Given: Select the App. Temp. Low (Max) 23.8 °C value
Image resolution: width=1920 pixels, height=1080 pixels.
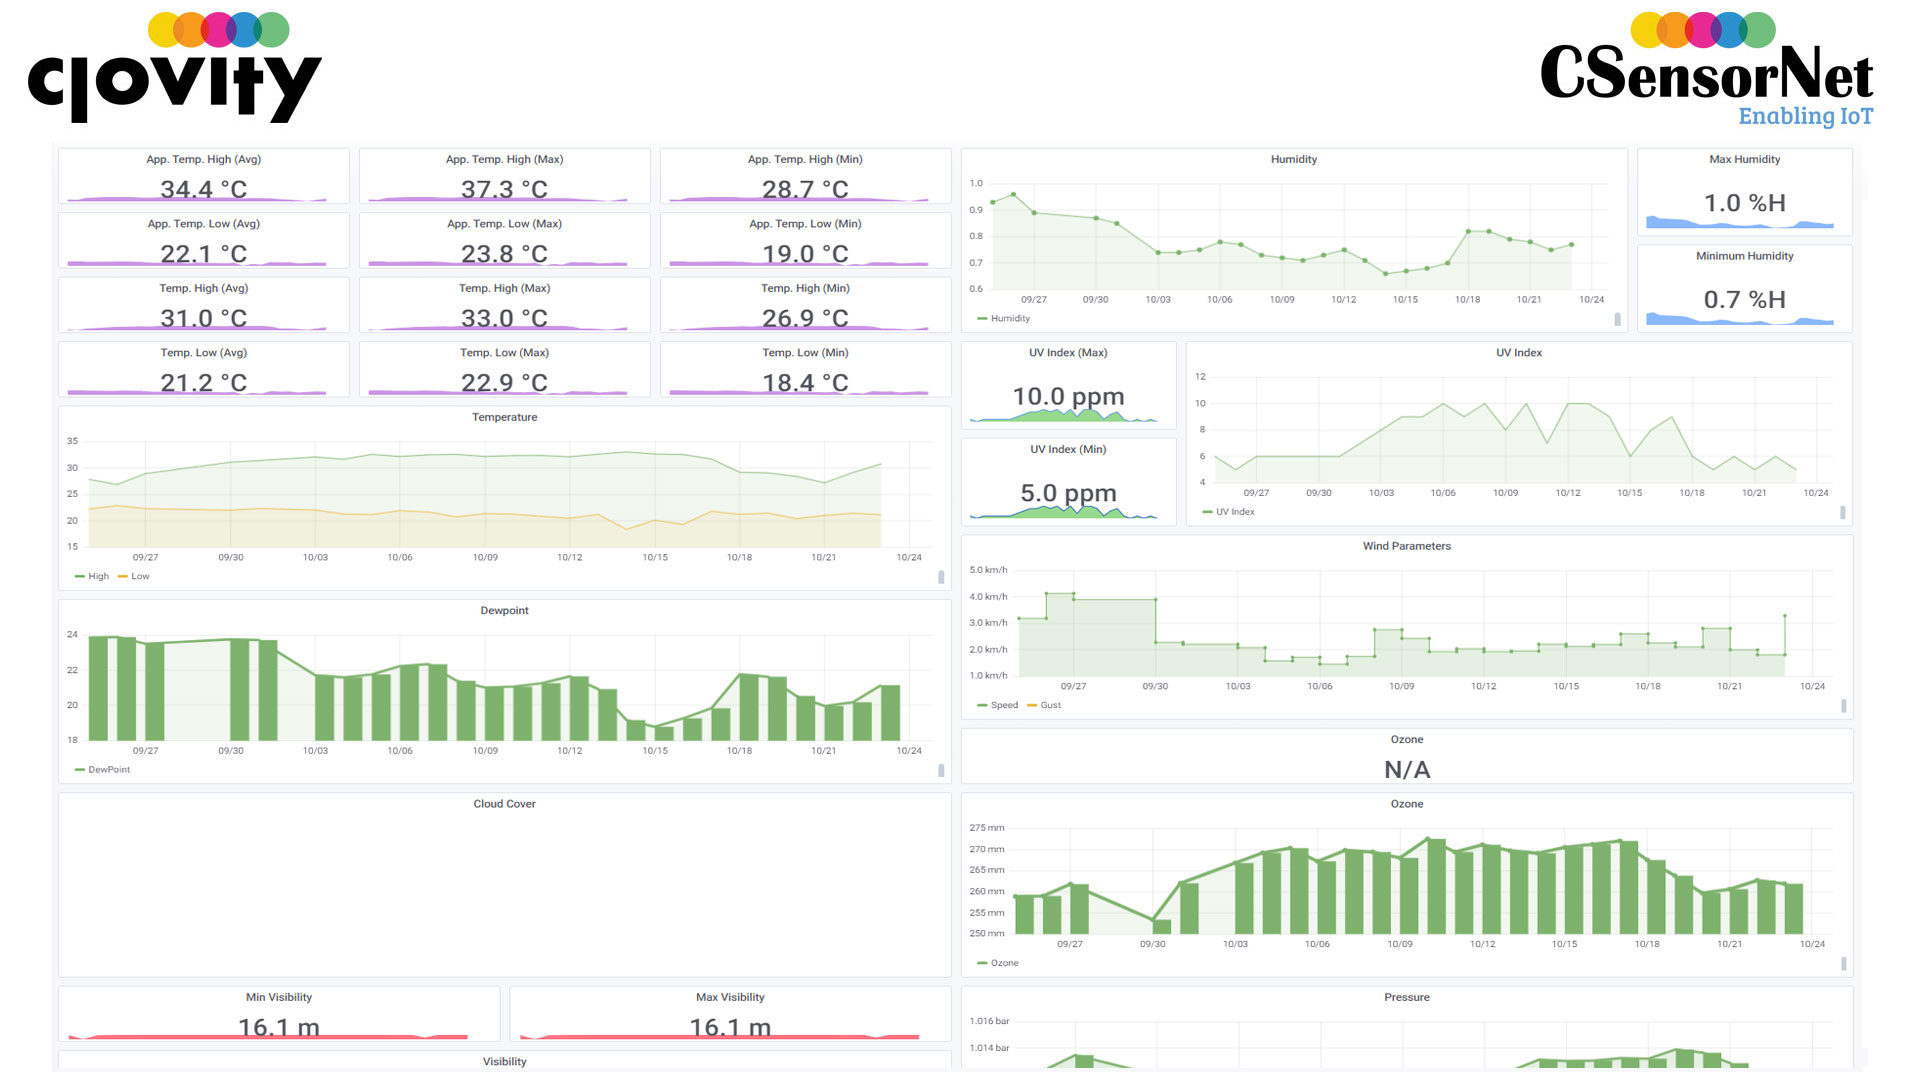Looking at the screenshot, I should coord(505,254).
